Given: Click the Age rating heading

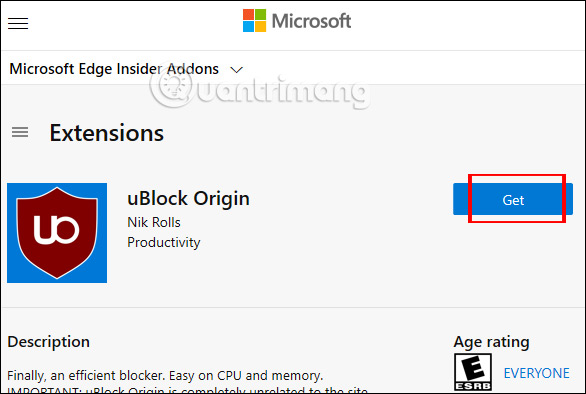Looking at the screenshot, I should 491,342.
